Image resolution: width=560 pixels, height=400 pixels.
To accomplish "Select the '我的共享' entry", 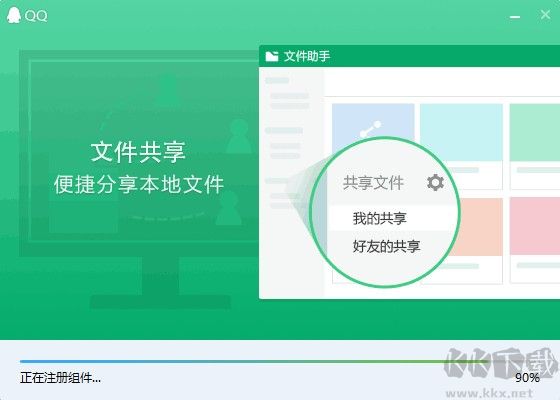I will (380, 218).
